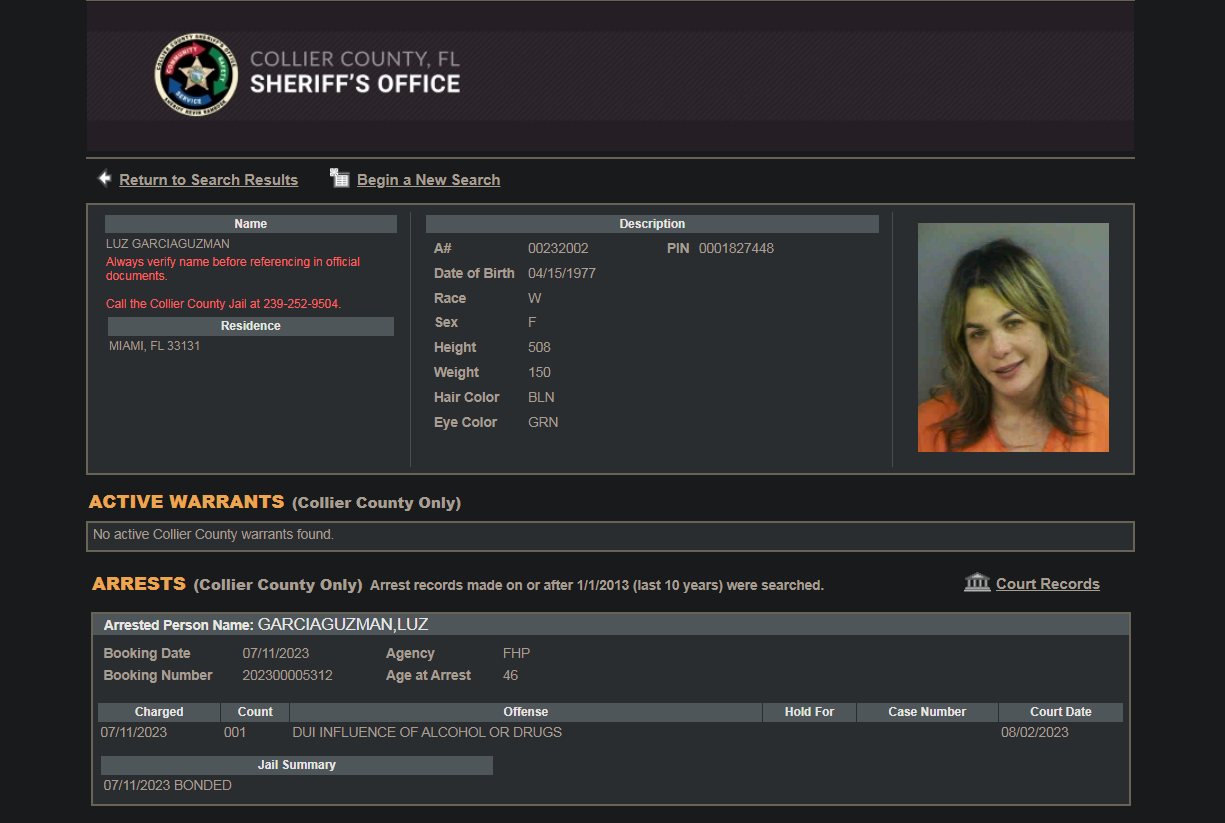1225x823 pixels.
Task: Click the Case Number column header
Action: tap(927, 712)
